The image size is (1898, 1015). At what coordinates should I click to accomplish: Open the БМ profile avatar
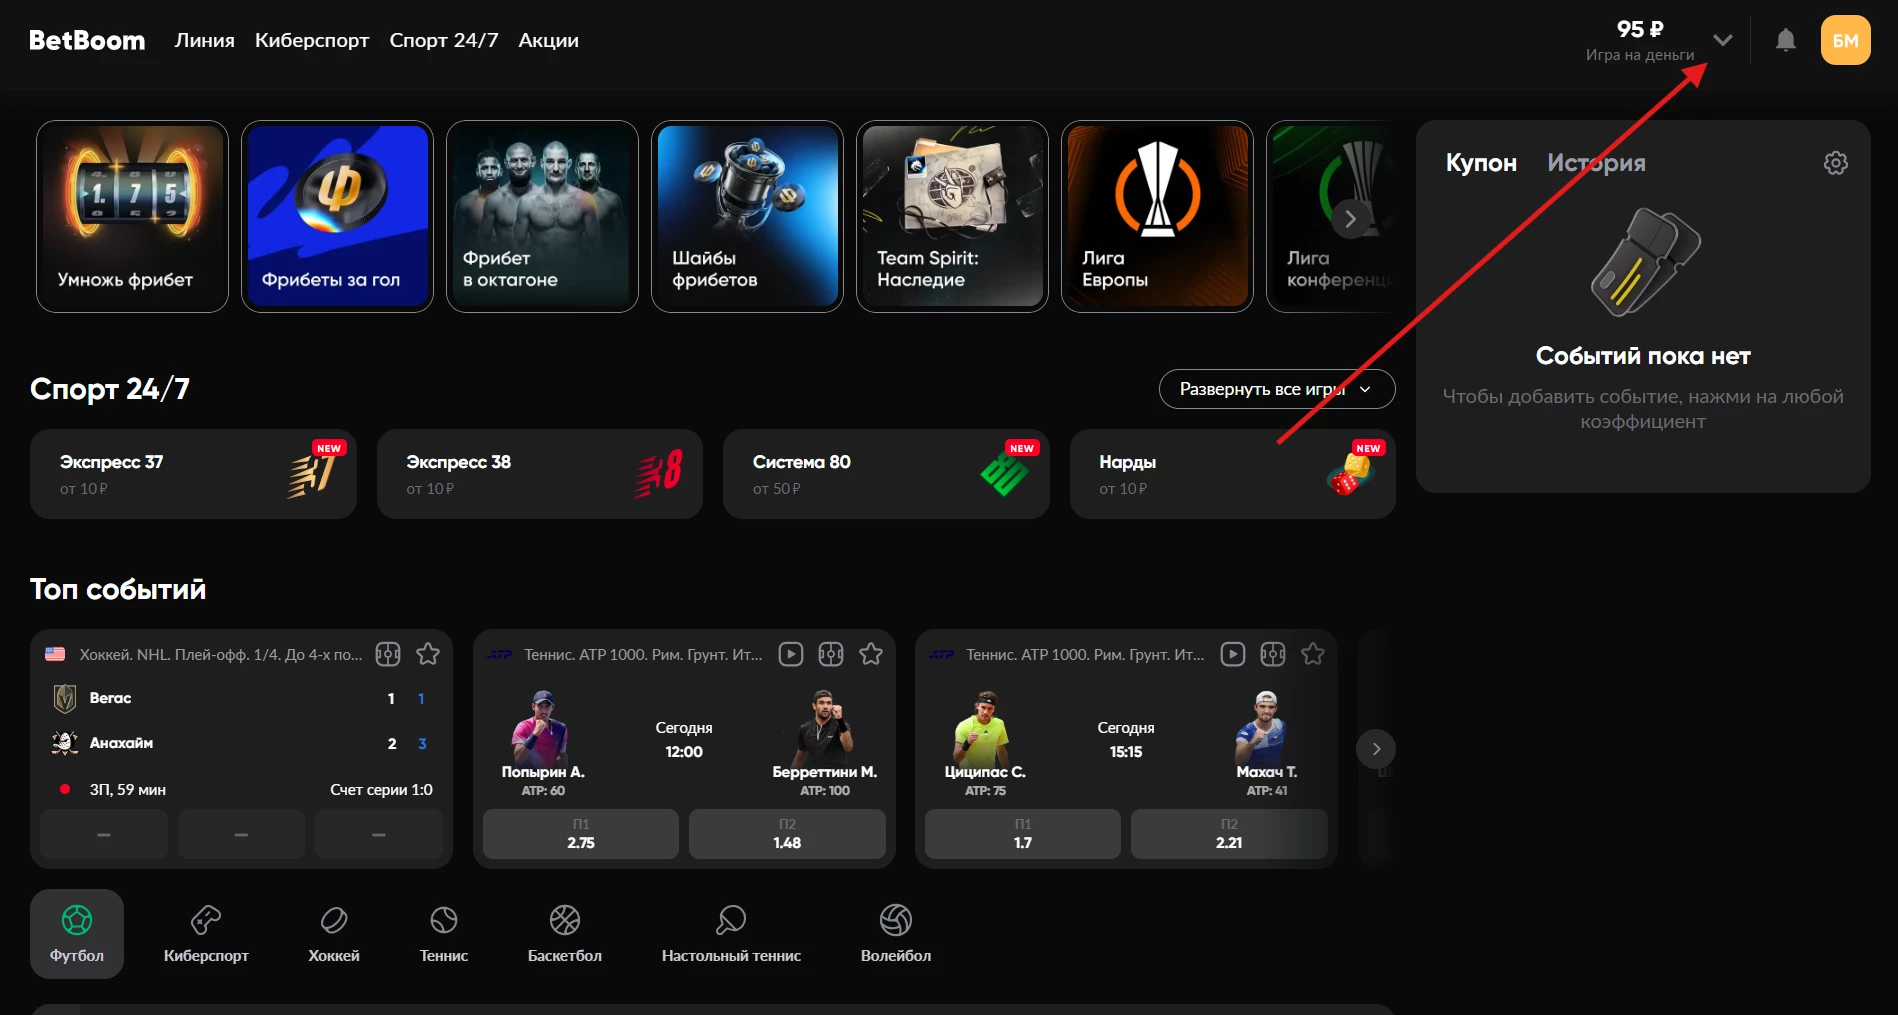point(1845,40)
